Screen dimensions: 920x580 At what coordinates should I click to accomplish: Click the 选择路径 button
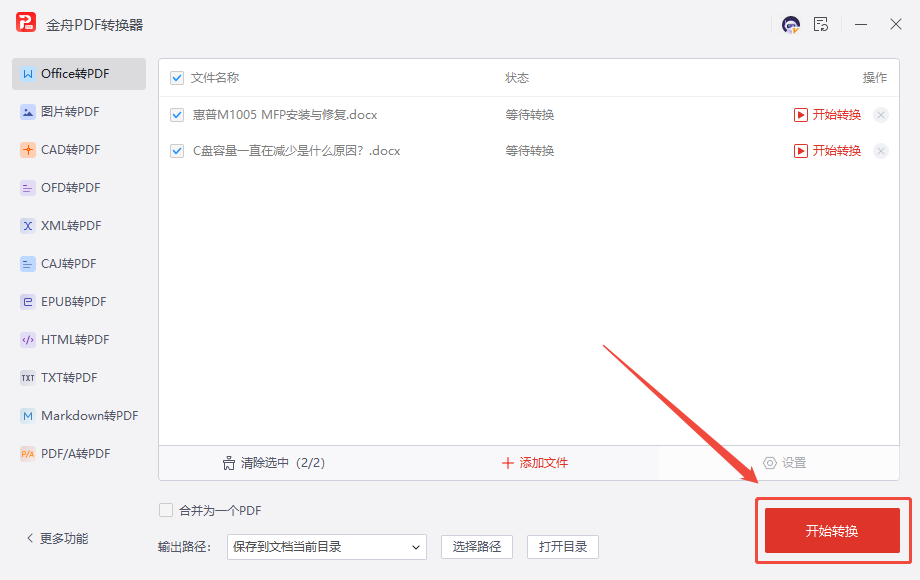pyautogui.click(x=477, y=547)
